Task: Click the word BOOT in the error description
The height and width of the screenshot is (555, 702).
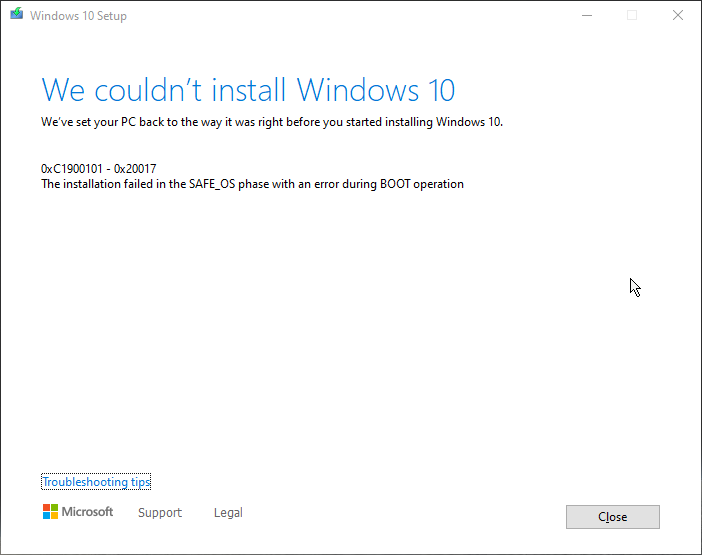Action: pos(395,184)
